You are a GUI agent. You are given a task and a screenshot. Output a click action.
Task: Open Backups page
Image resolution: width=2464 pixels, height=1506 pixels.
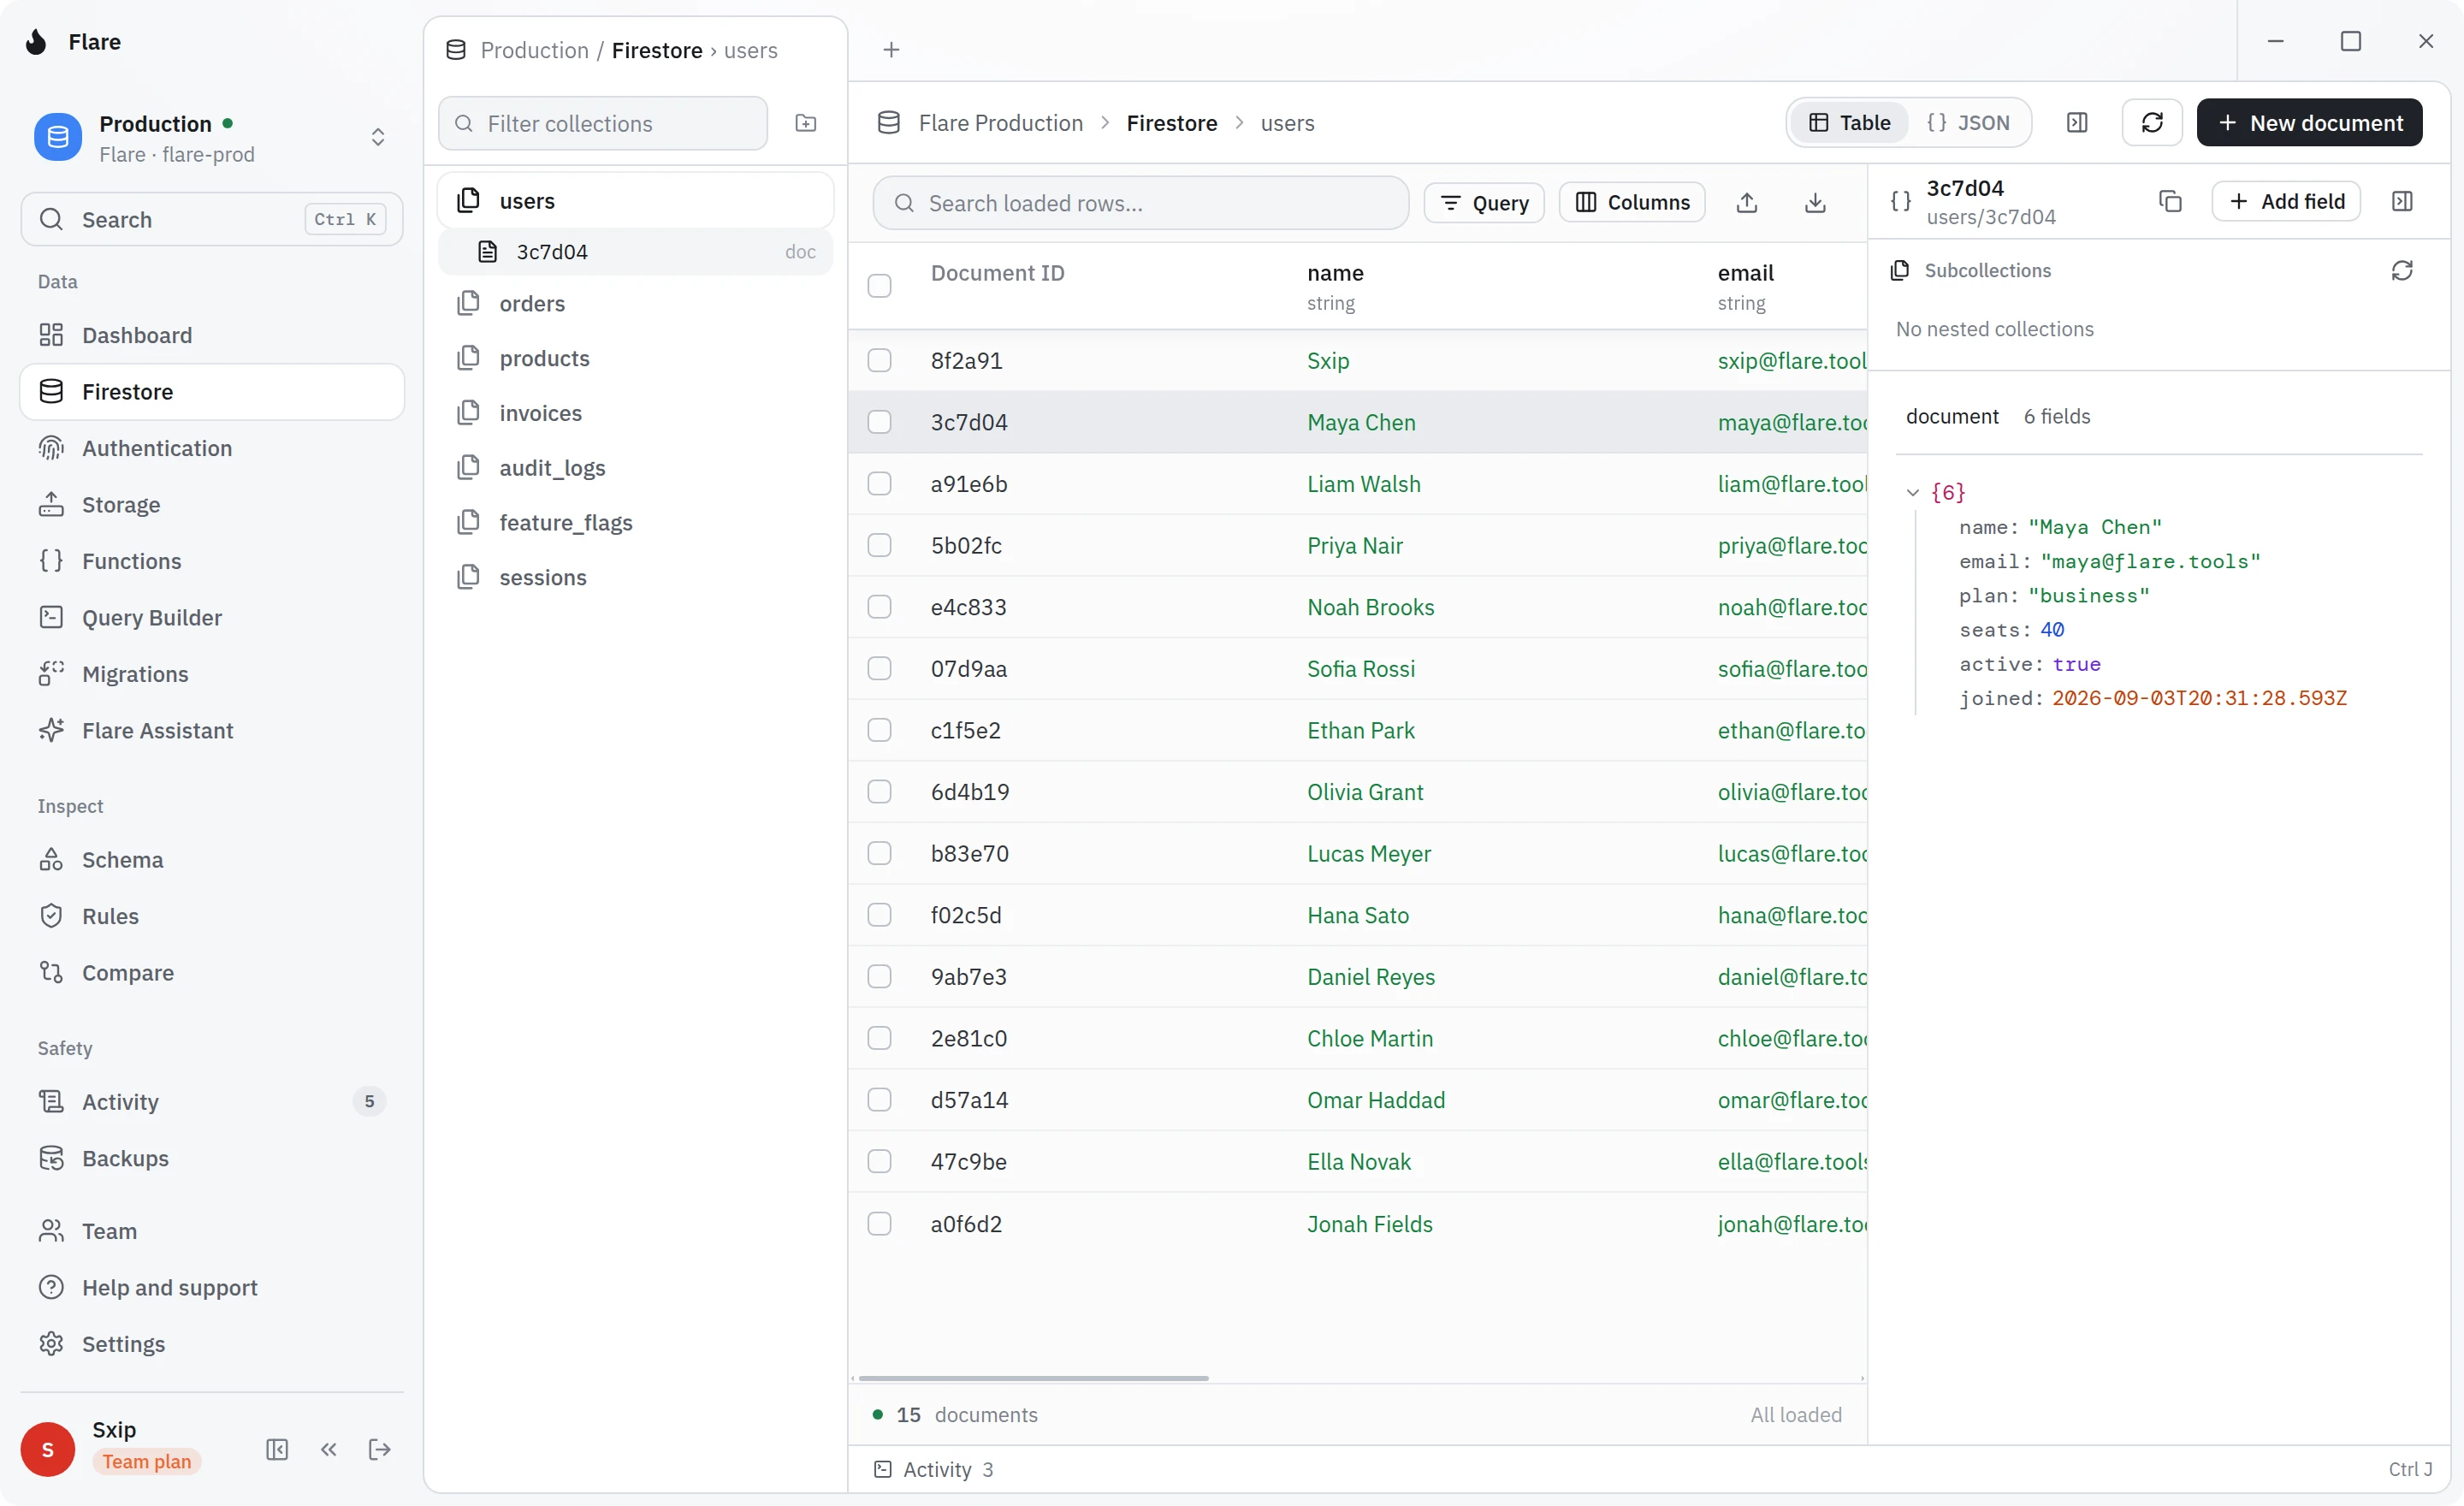click(x=212, y=1158)
